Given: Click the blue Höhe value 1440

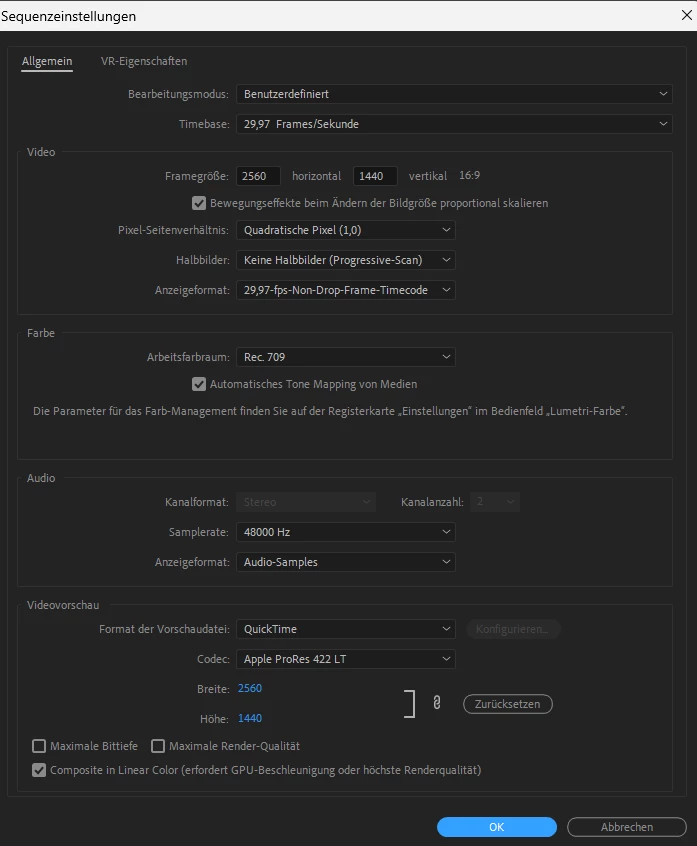Looking at the screenshot, I should click(x=250, y=719).
